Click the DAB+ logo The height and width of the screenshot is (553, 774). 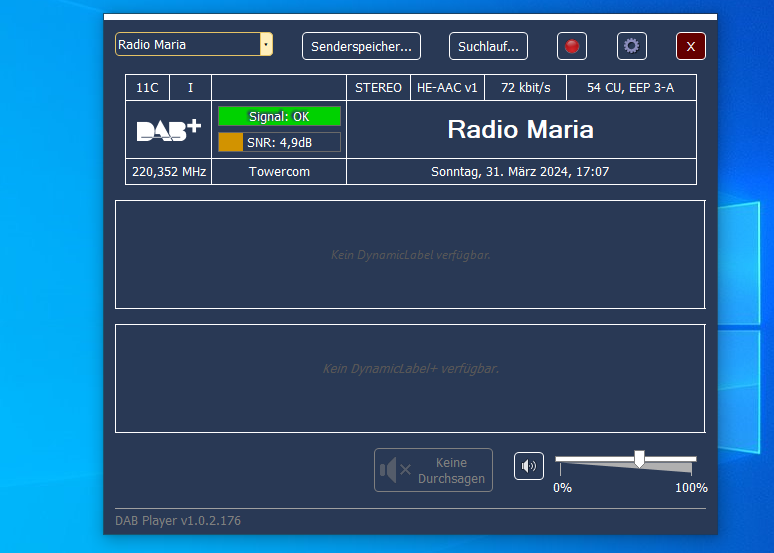[x=168, y=130]
